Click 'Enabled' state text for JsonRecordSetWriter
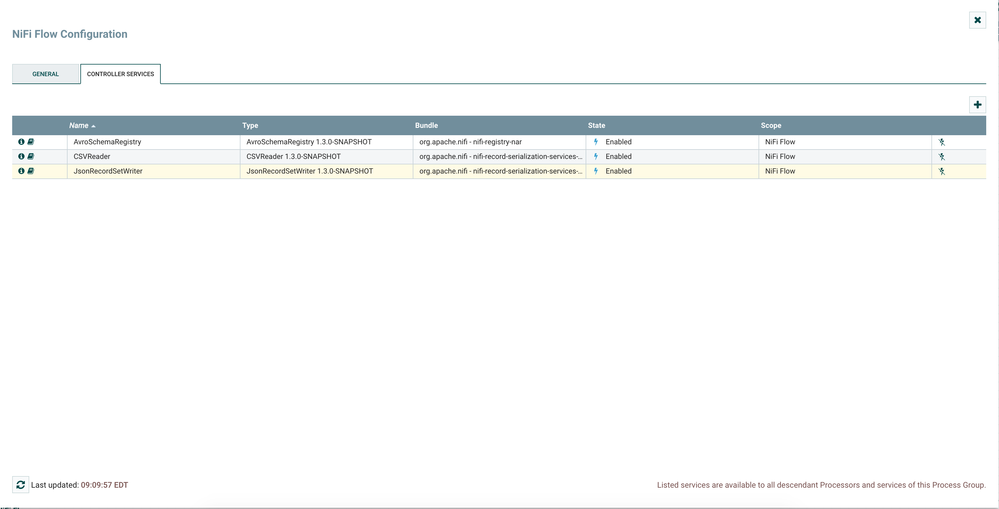Screen dimensions: 999x509 618,171
